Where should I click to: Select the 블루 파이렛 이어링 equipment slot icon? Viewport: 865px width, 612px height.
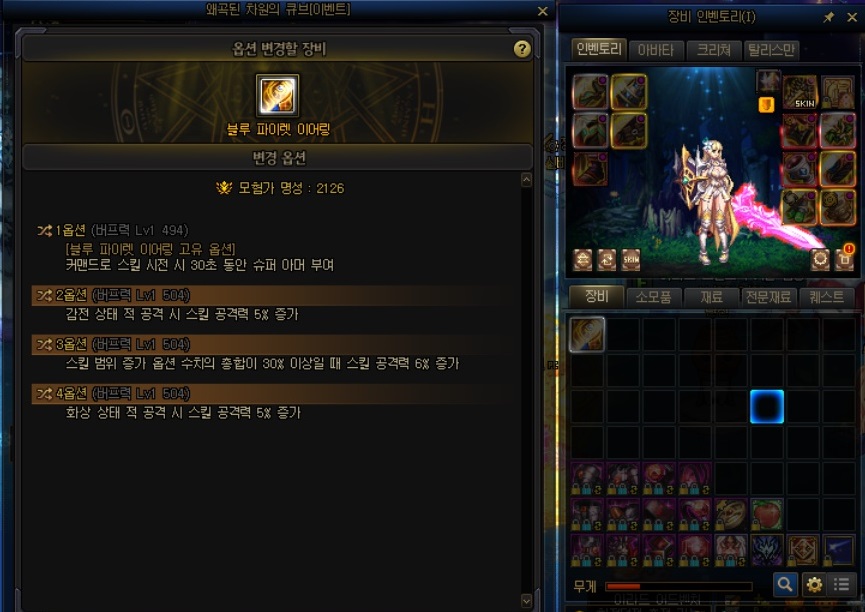(x=277, y=95)
